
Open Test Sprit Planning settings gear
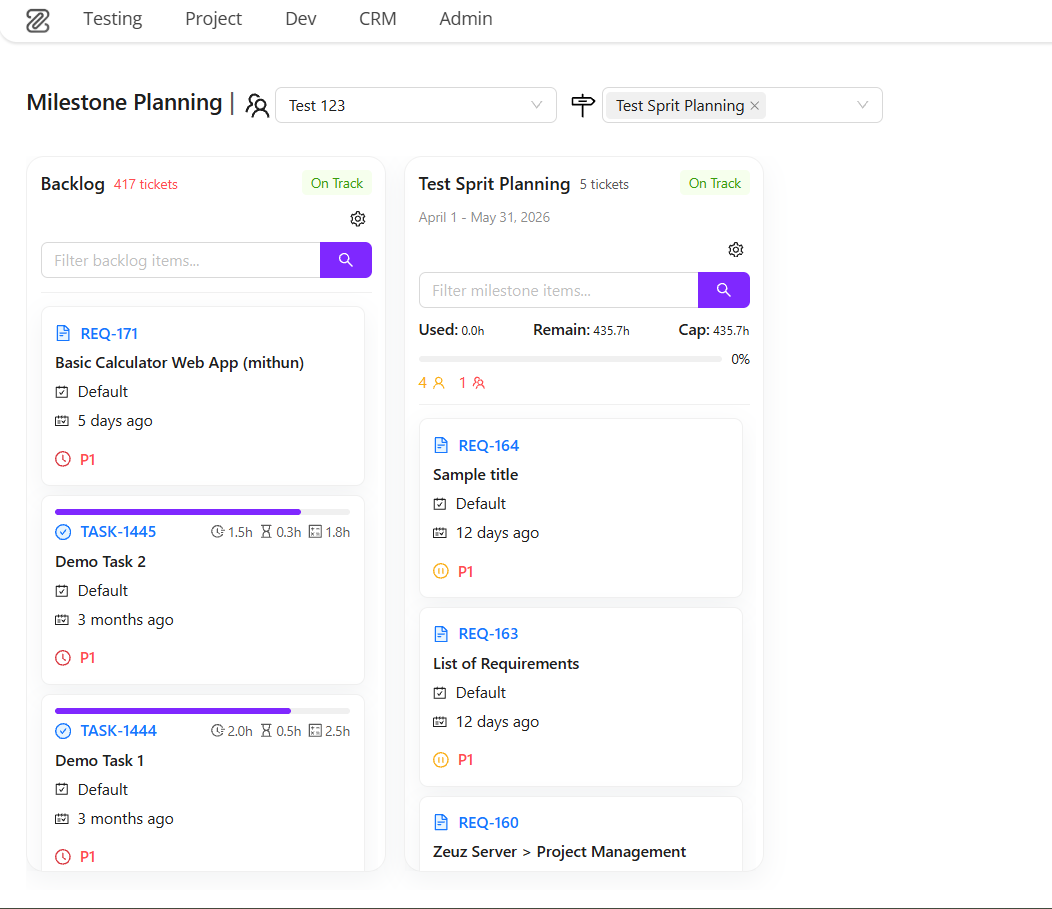[735, 250]
